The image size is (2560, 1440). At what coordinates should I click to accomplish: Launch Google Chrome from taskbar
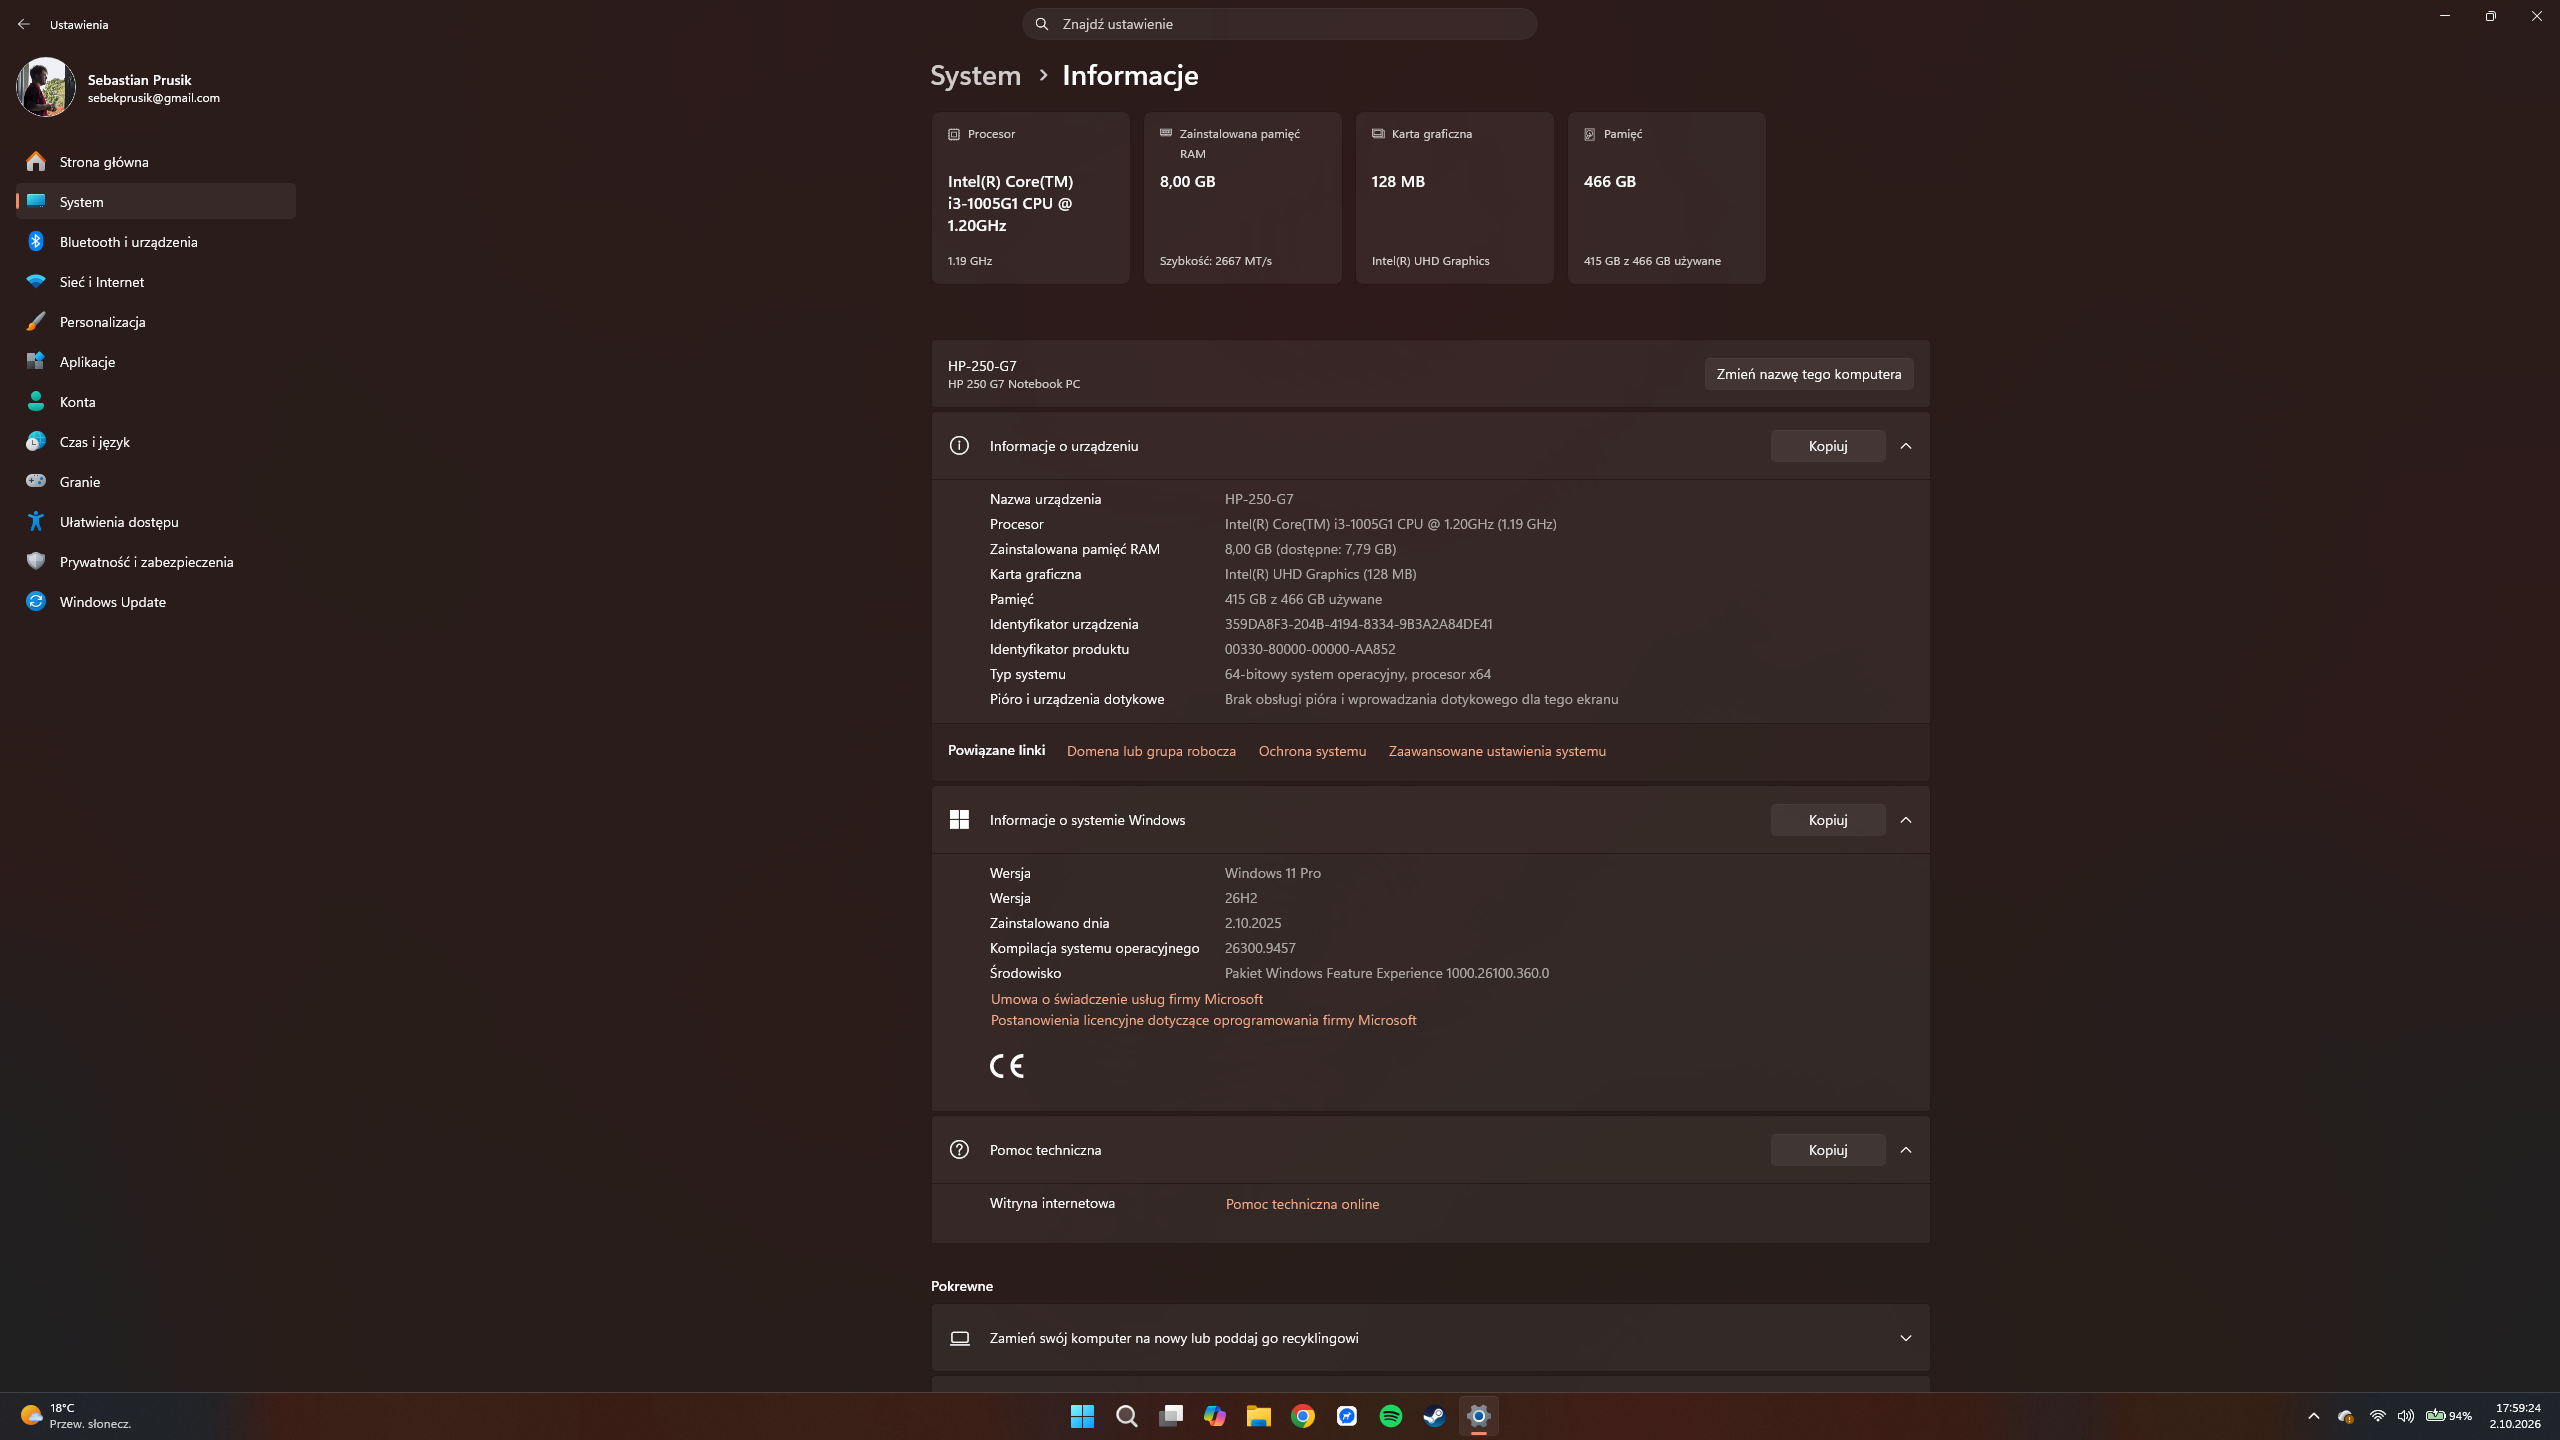pyautogui.click(x=1302, y=1416)
